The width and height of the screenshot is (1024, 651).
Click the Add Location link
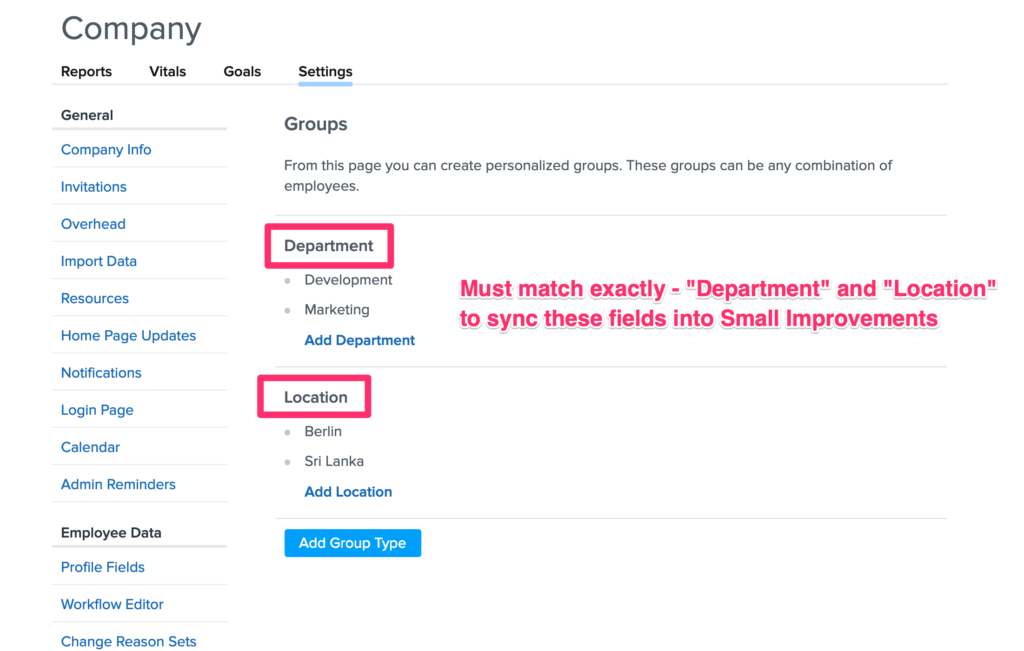pyautogui.click(x=348, y=492)
